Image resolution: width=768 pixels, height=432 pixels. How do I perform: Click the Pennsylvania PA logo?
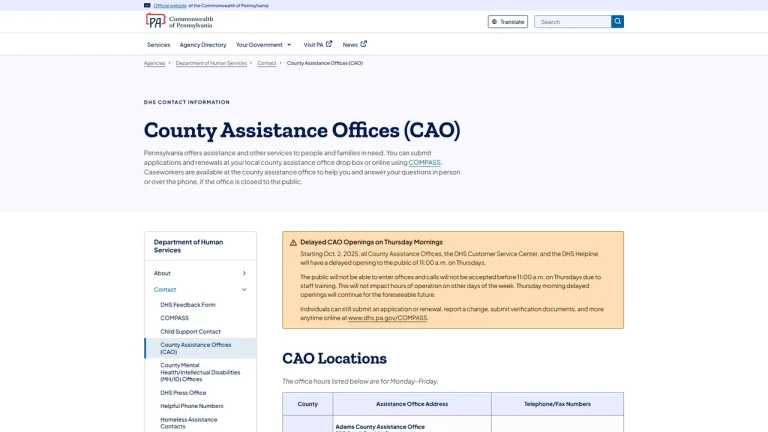(179, 21)
